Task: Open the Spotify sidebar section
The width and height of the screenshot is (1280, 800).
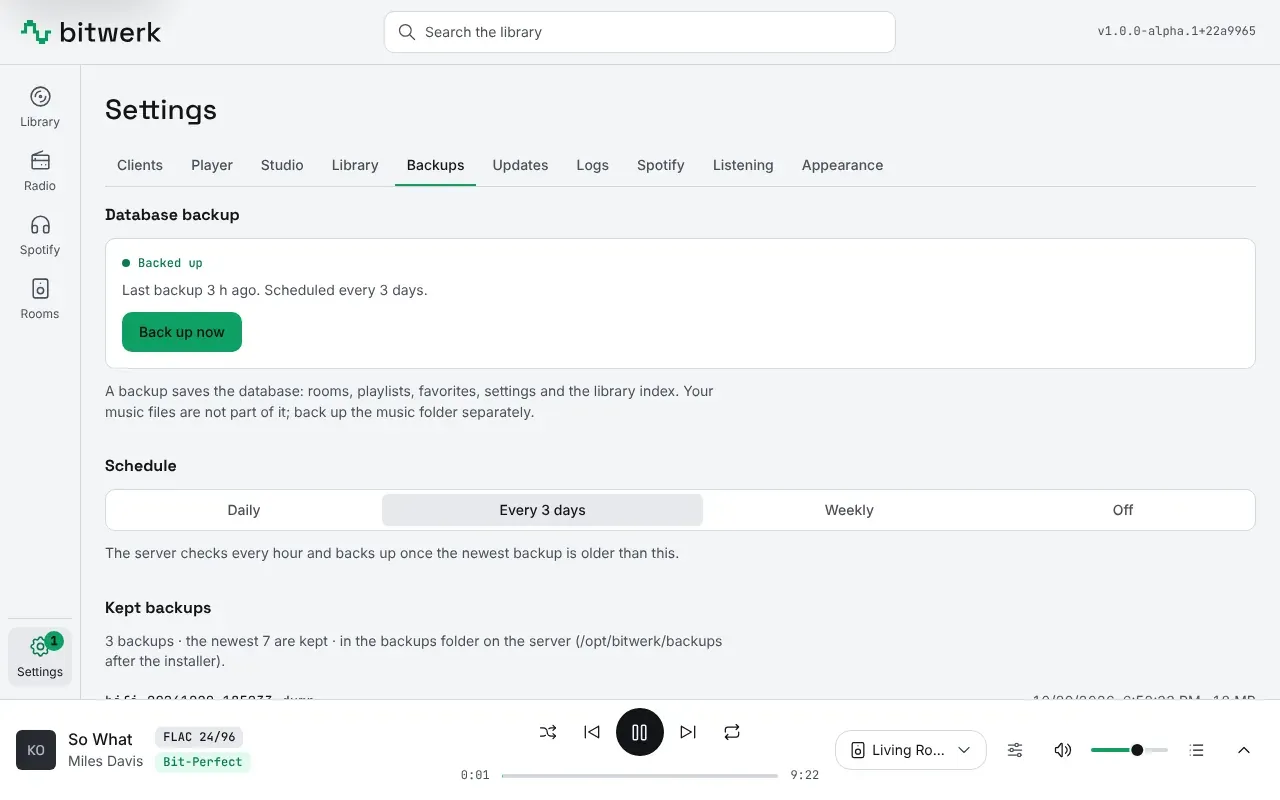Action: [x=40, y=235]
